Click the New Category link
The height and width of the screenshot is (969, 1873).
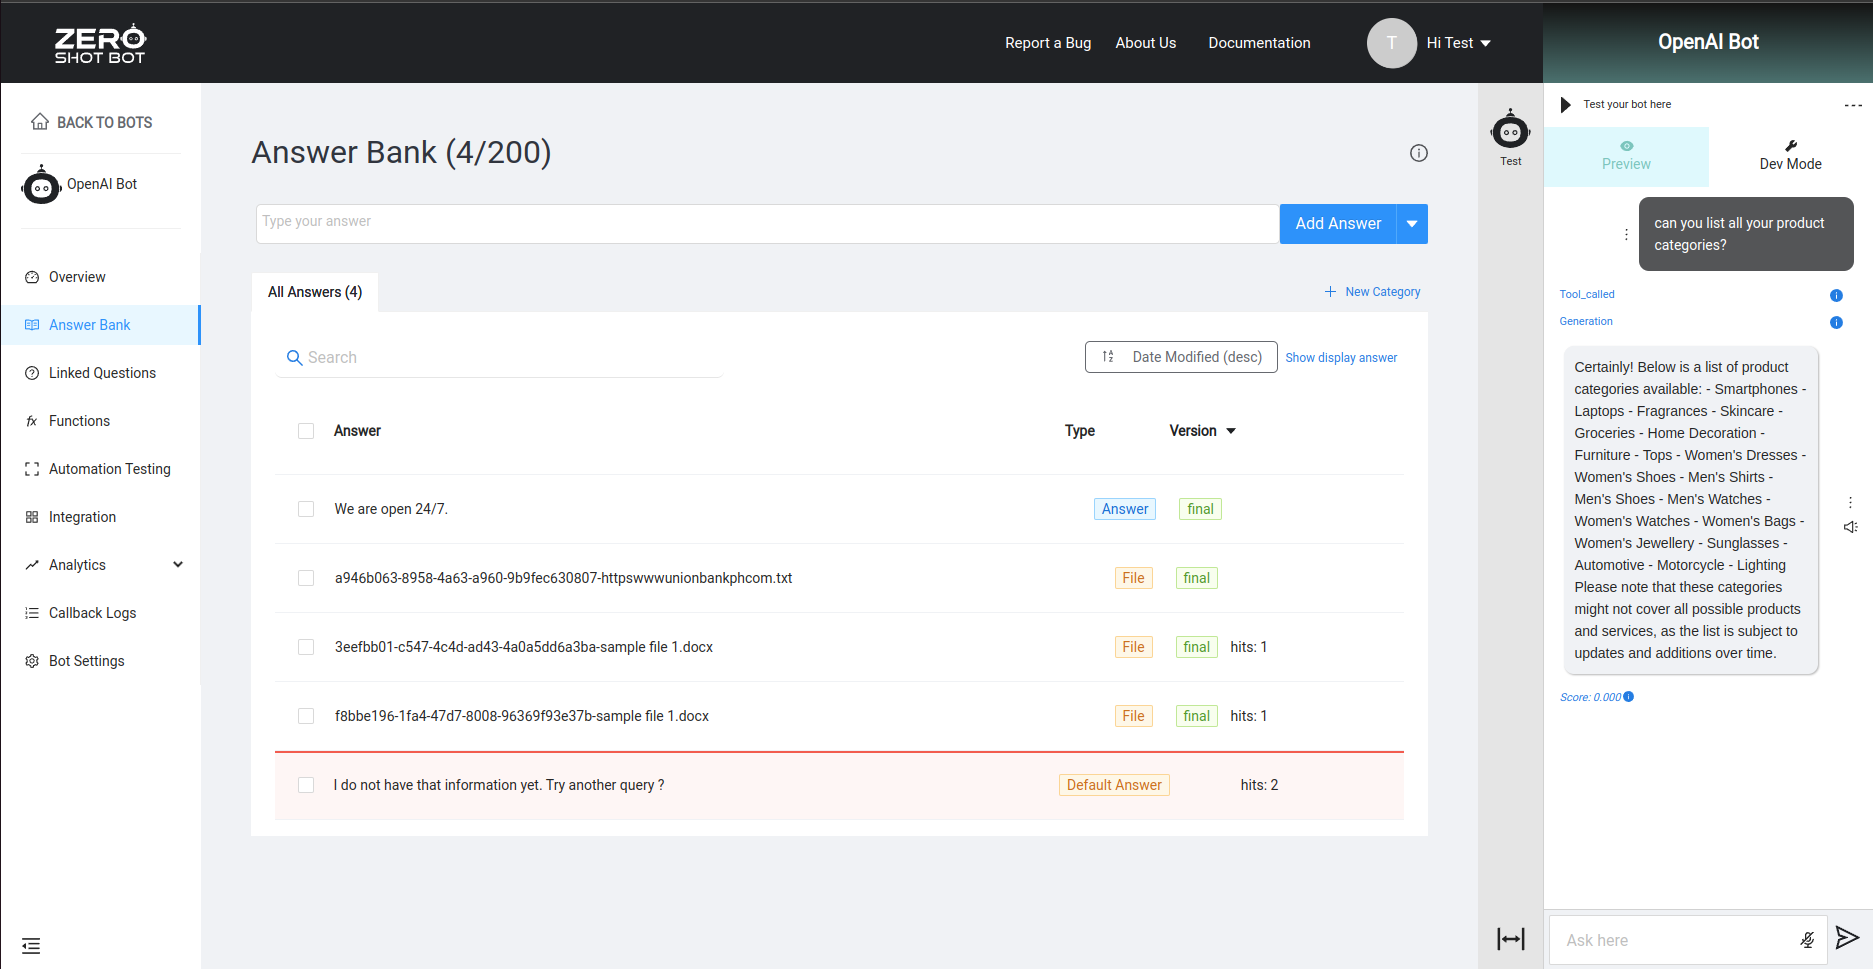1372,292
